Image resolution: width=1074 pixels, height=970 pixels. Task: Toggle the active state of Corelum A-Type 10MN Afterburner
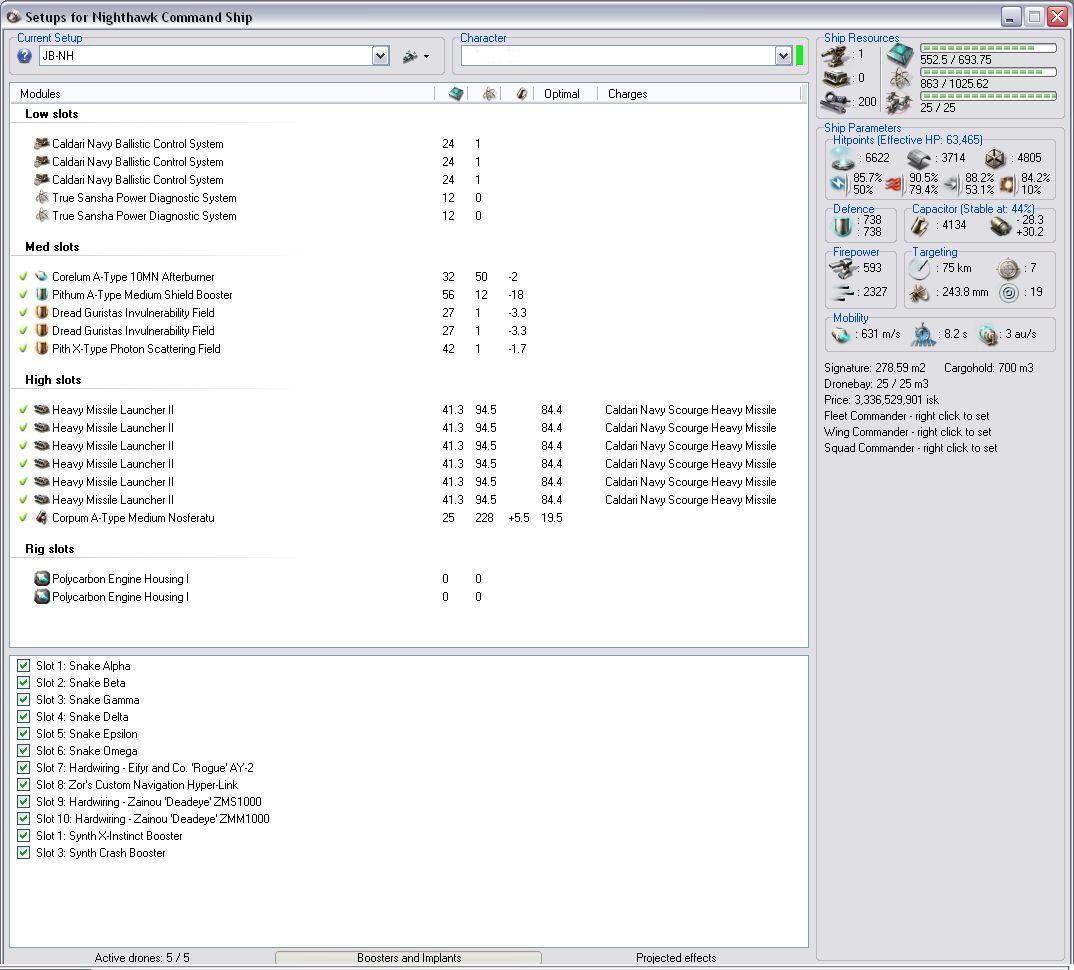23,277
